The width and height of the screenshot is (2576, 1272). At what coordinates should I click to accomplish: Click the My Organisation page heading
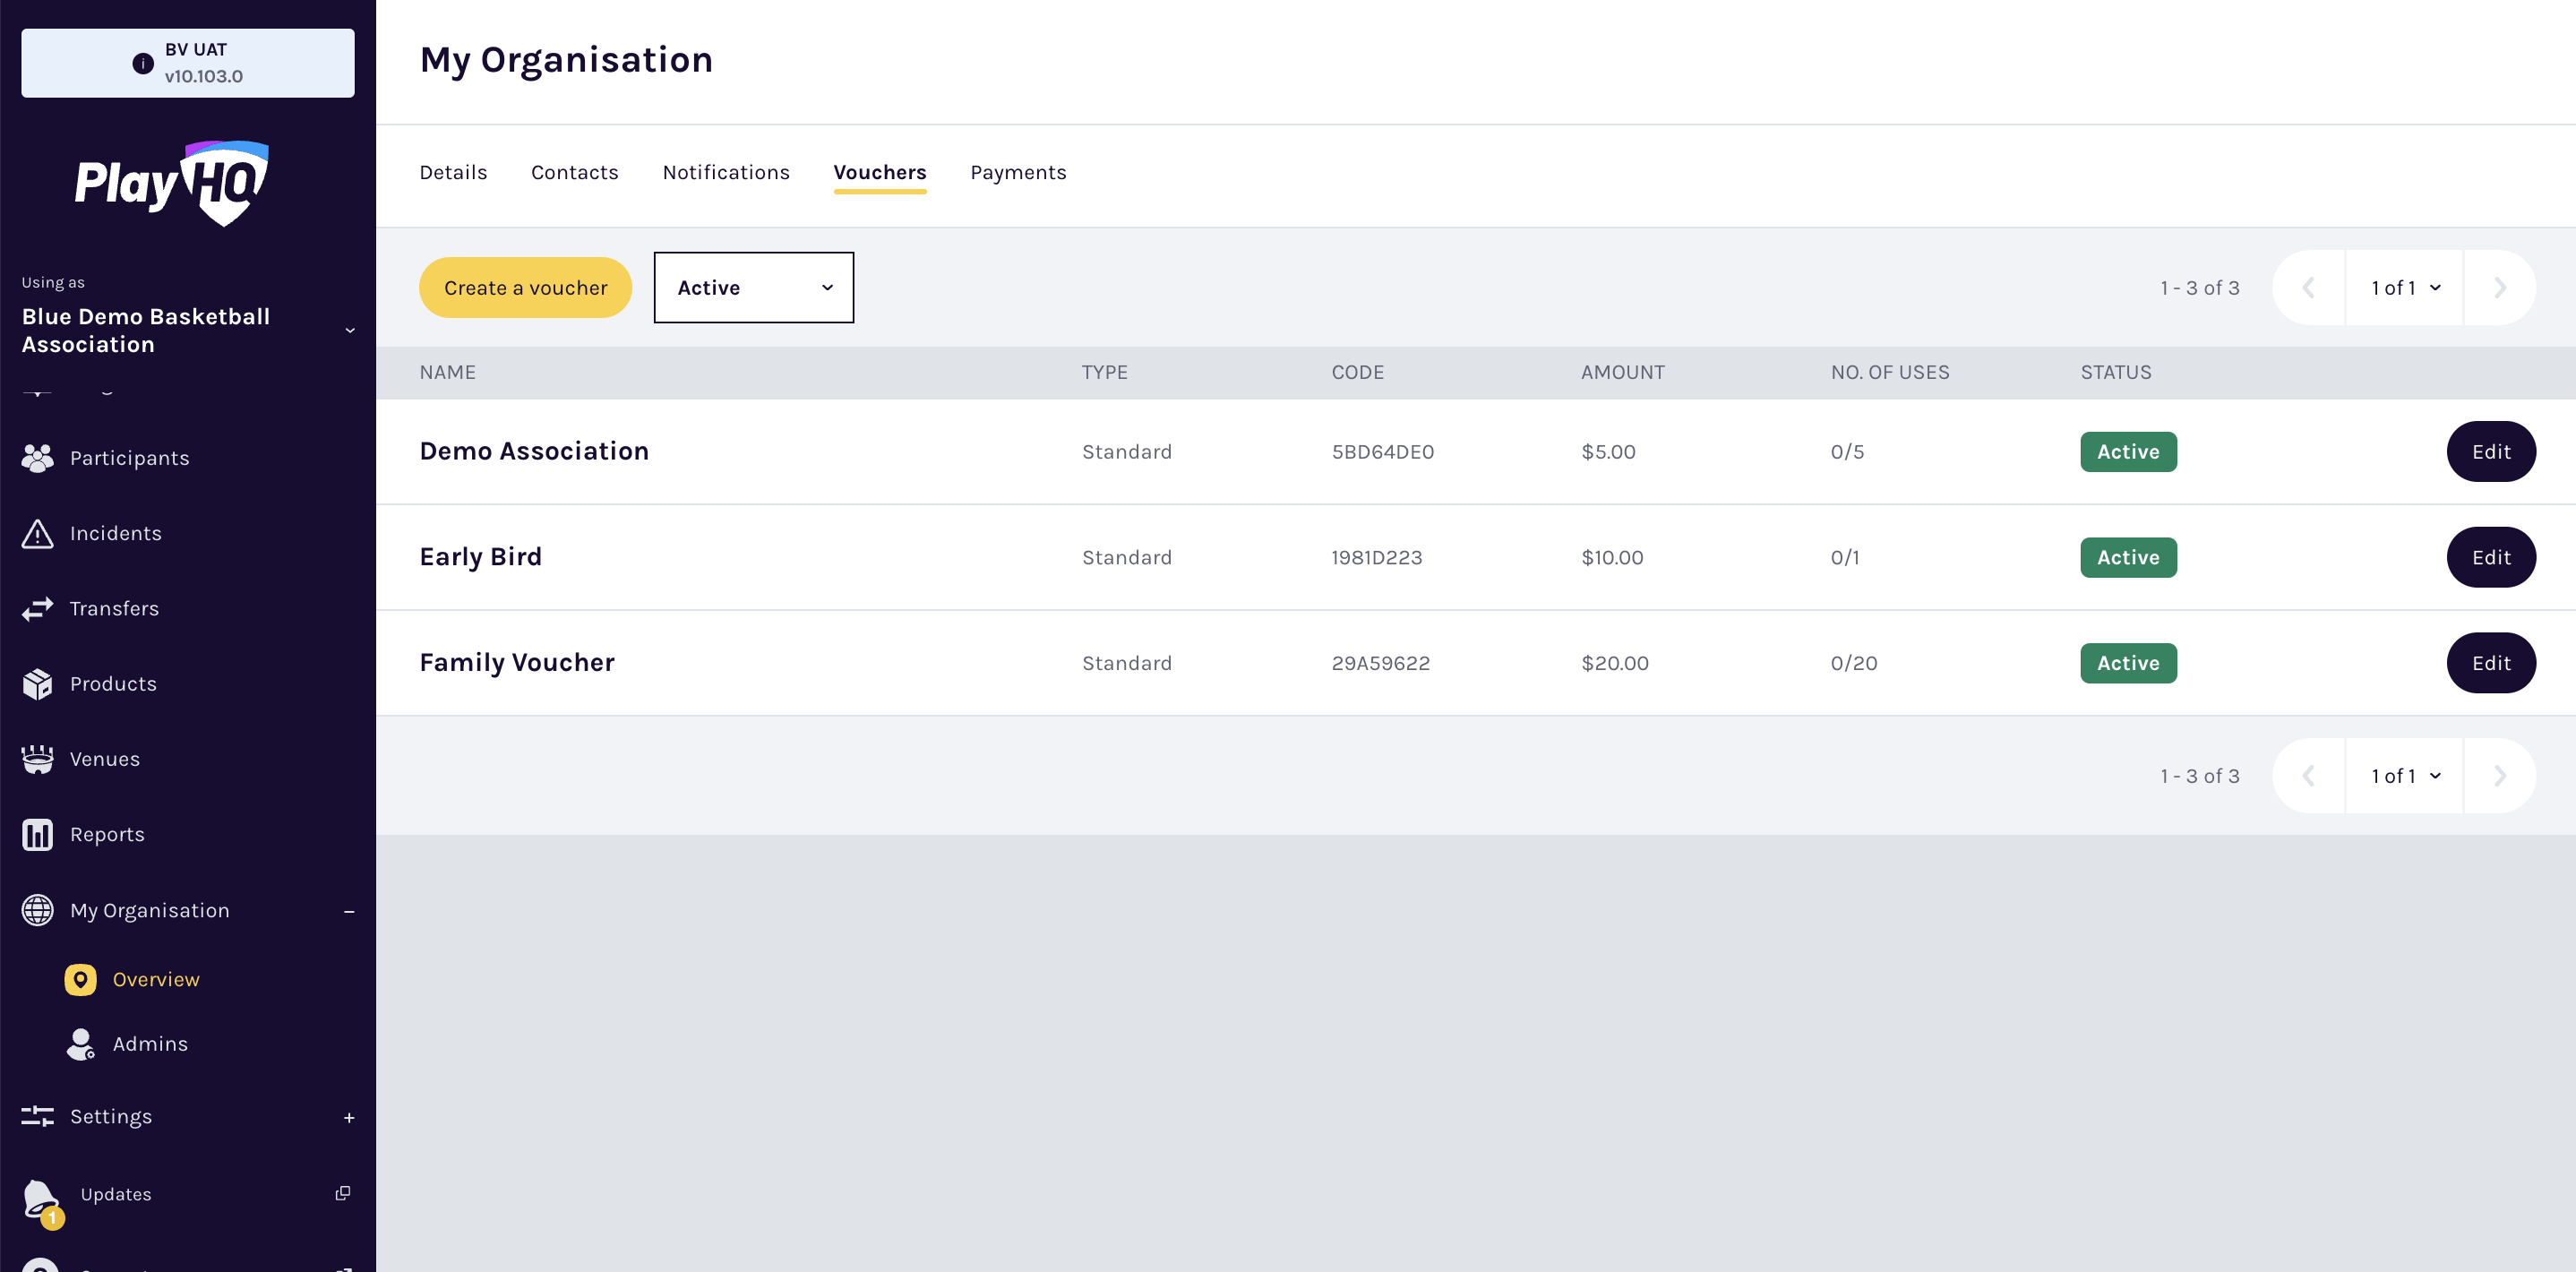(x=566, y=61)
